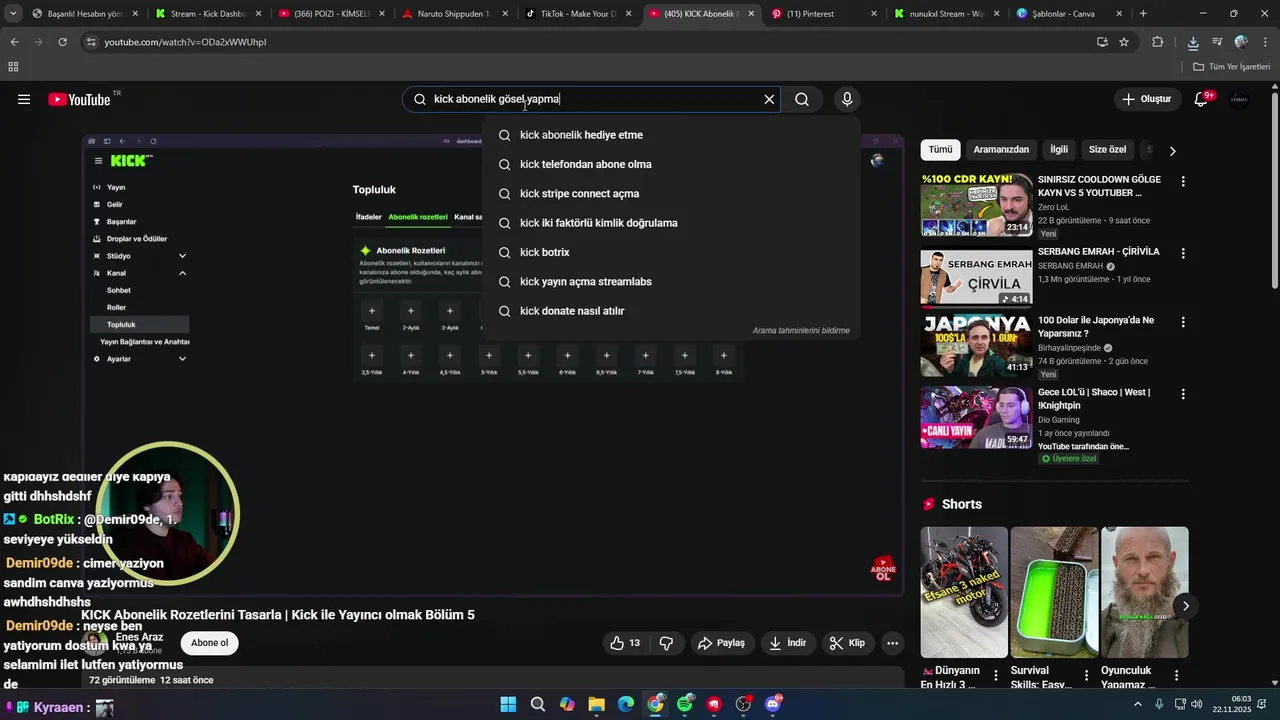Switch to the Naruto Shippuden tab
Image resolution: width=1280 pixels, height=720 pixels.
[453, 14]
